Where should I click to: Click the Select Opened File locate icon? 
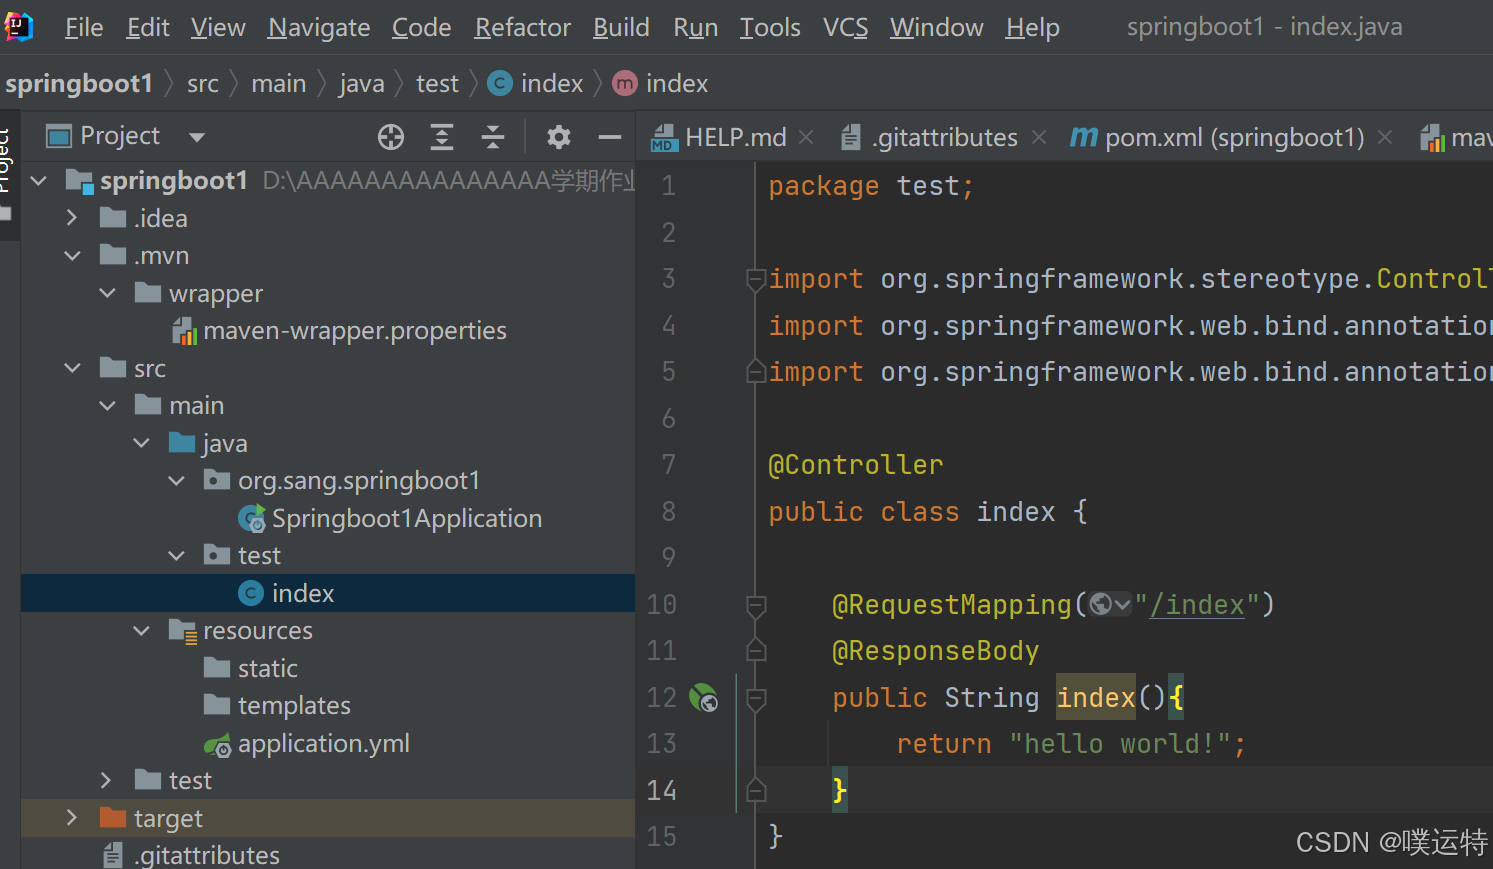391,137
